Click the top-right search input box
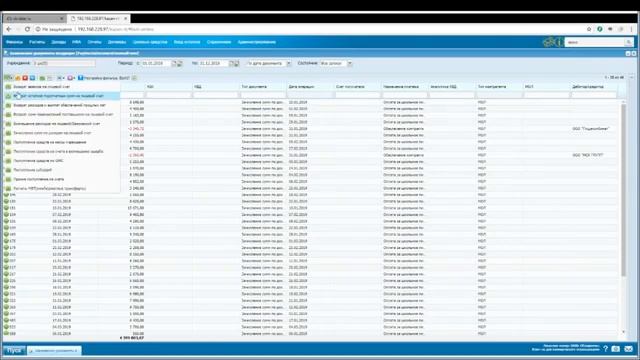 (595, 42)
